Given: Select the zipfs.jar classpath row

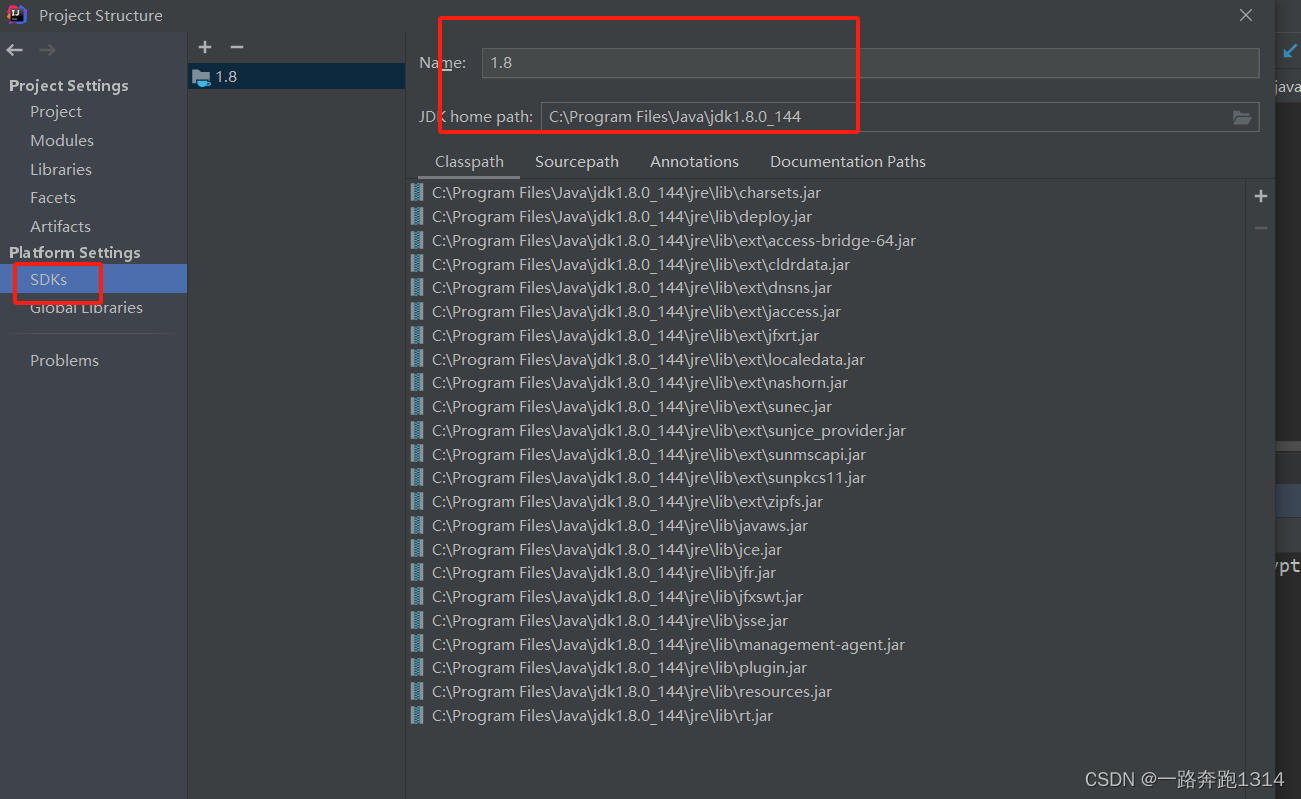Looking at the screenshot, I should (x=825, y=501).
